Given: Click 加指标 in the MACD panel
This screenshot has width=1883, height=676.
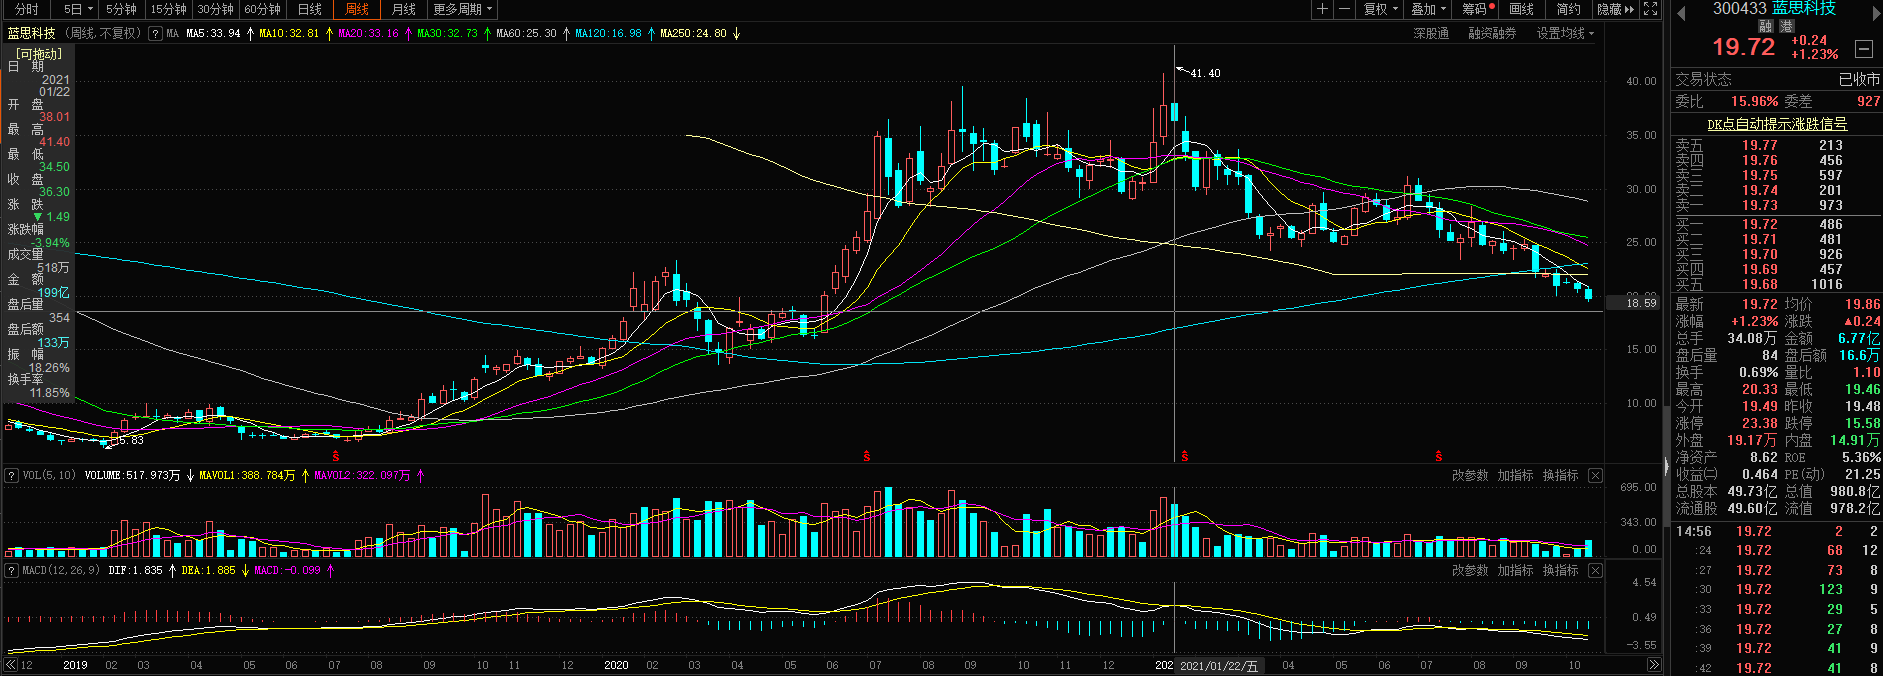Looking at the screenshot, I should (x=1515, y=570).
